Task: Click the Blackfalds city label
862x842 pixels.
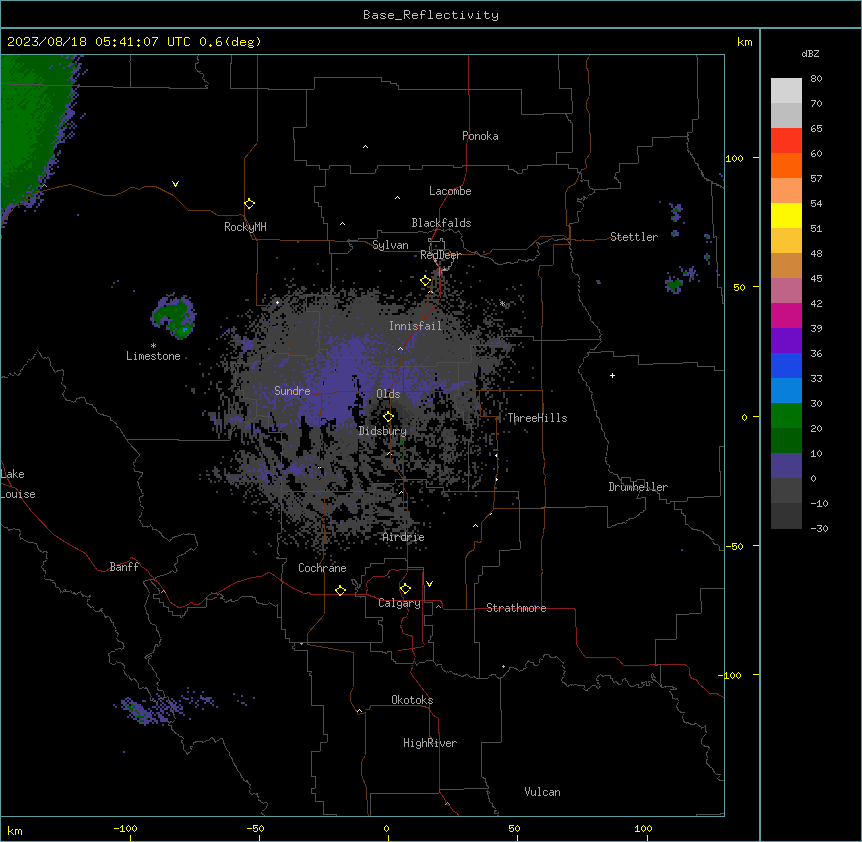Action: pos(441,223)
